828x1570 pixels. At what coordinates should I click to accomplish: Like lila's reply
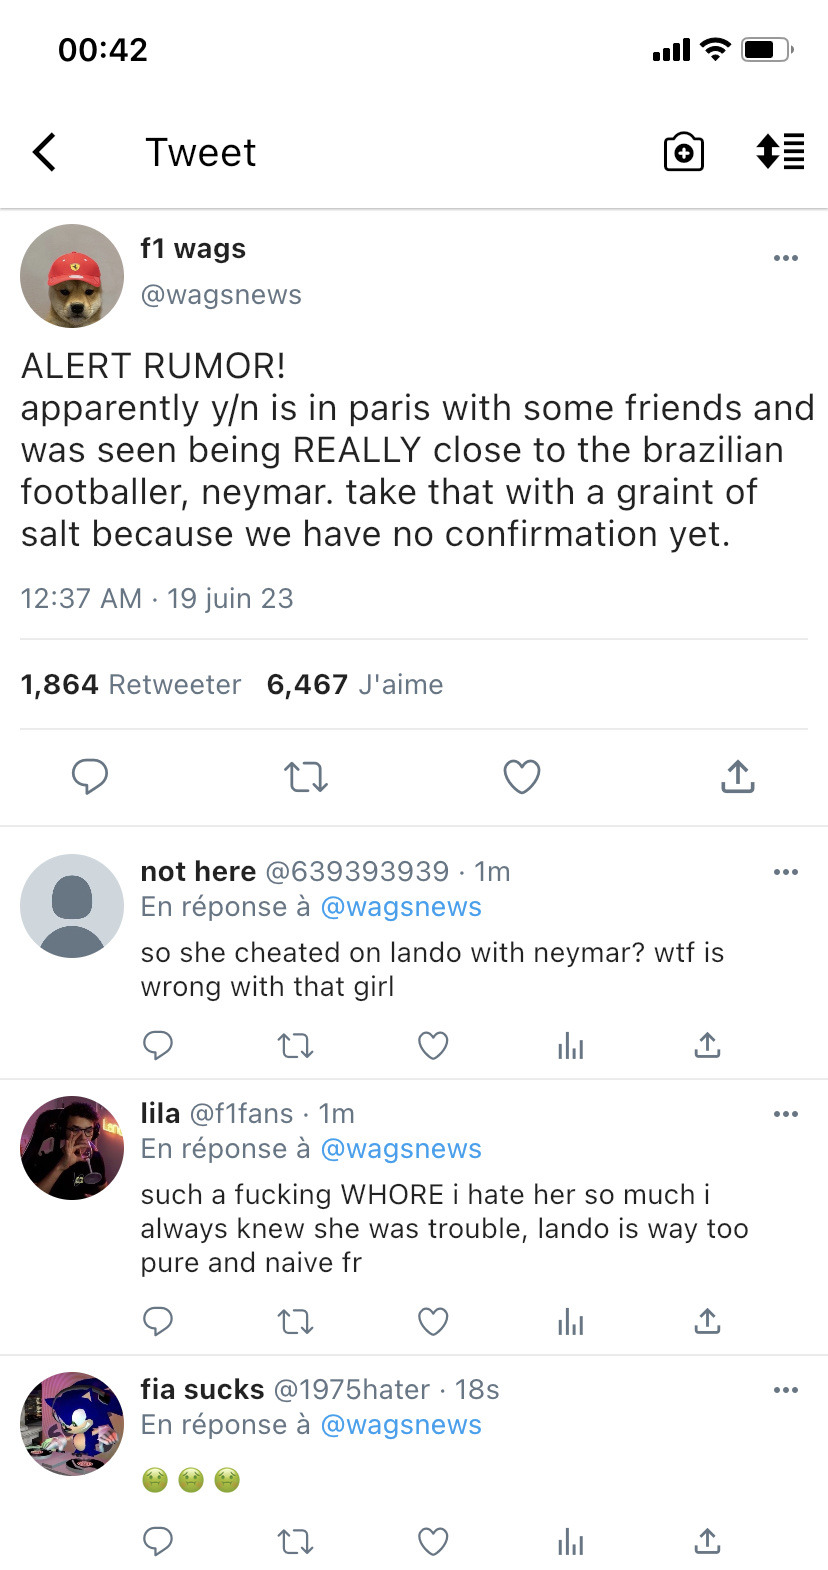pyautogui.click(x=433, y=1322)
